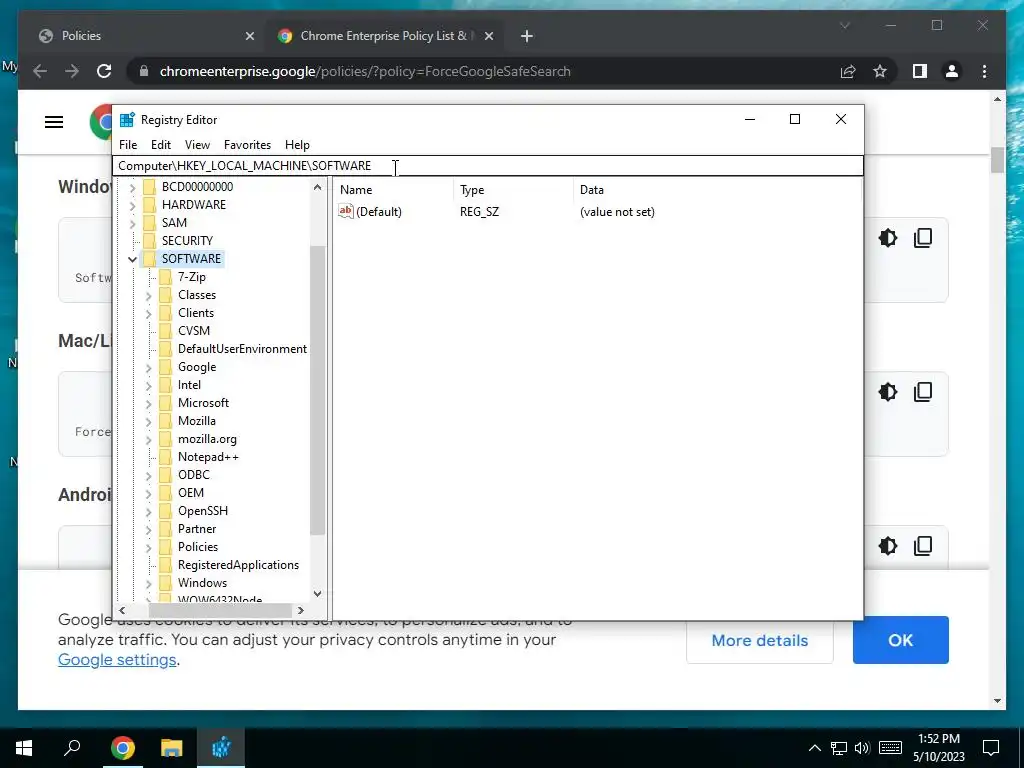
Task: Open Windows Start menu
Action: point(24,748)
